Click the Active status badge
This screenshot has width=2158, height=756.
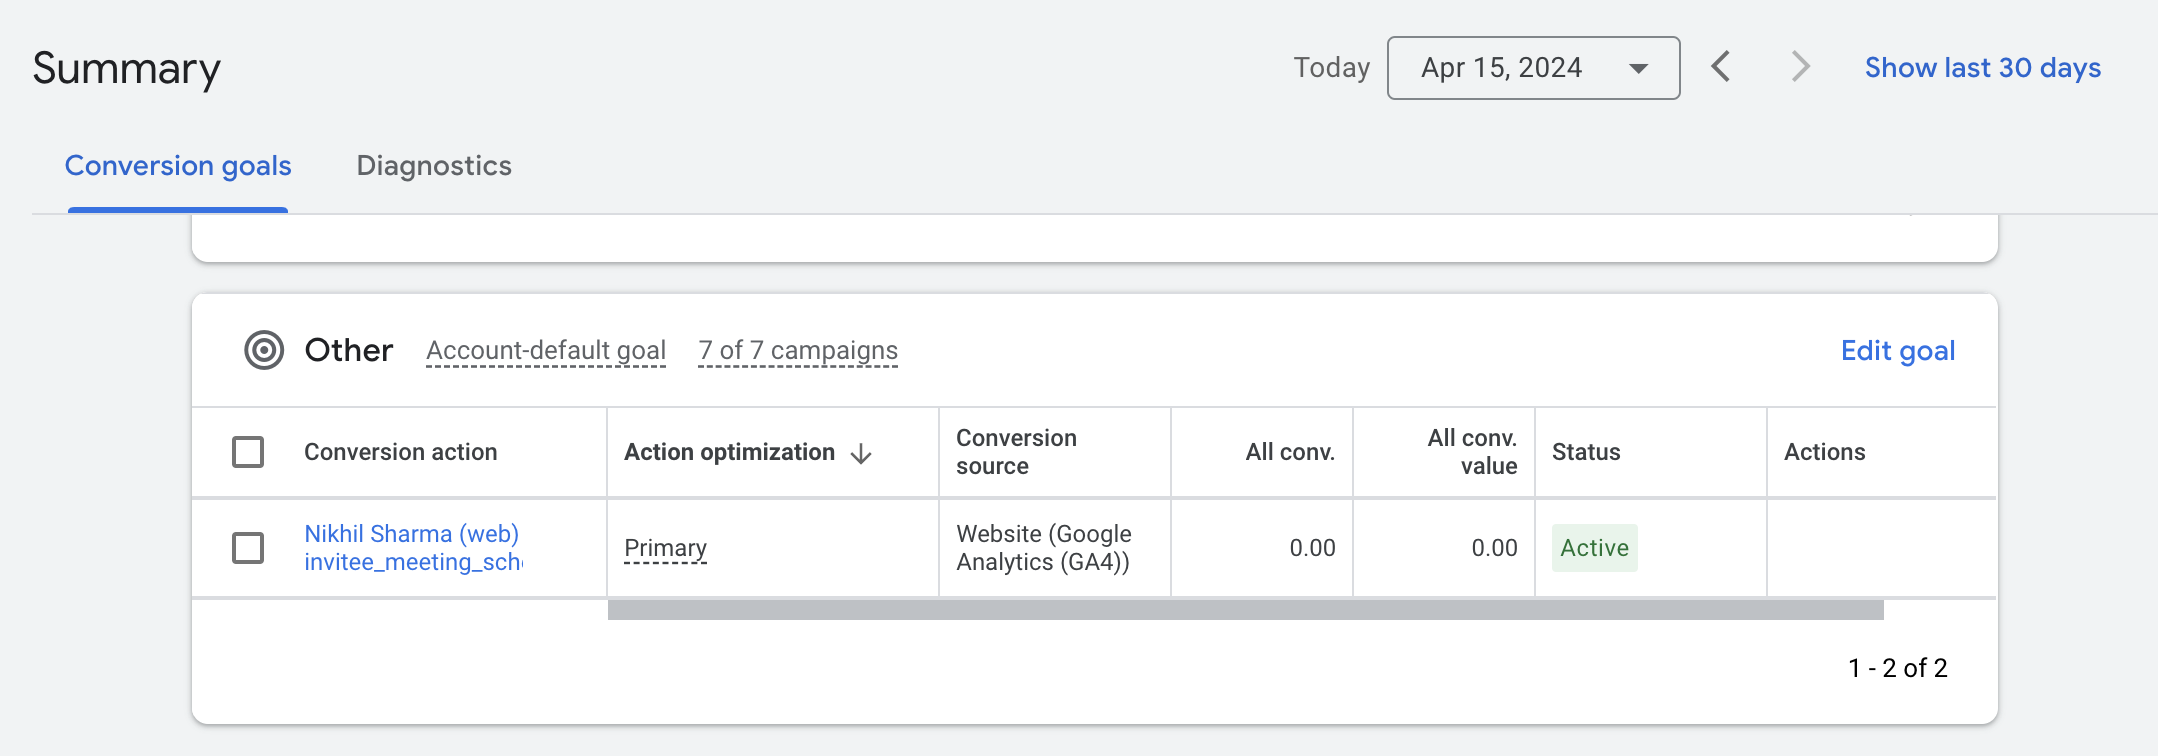click(x=1594, y=548)
